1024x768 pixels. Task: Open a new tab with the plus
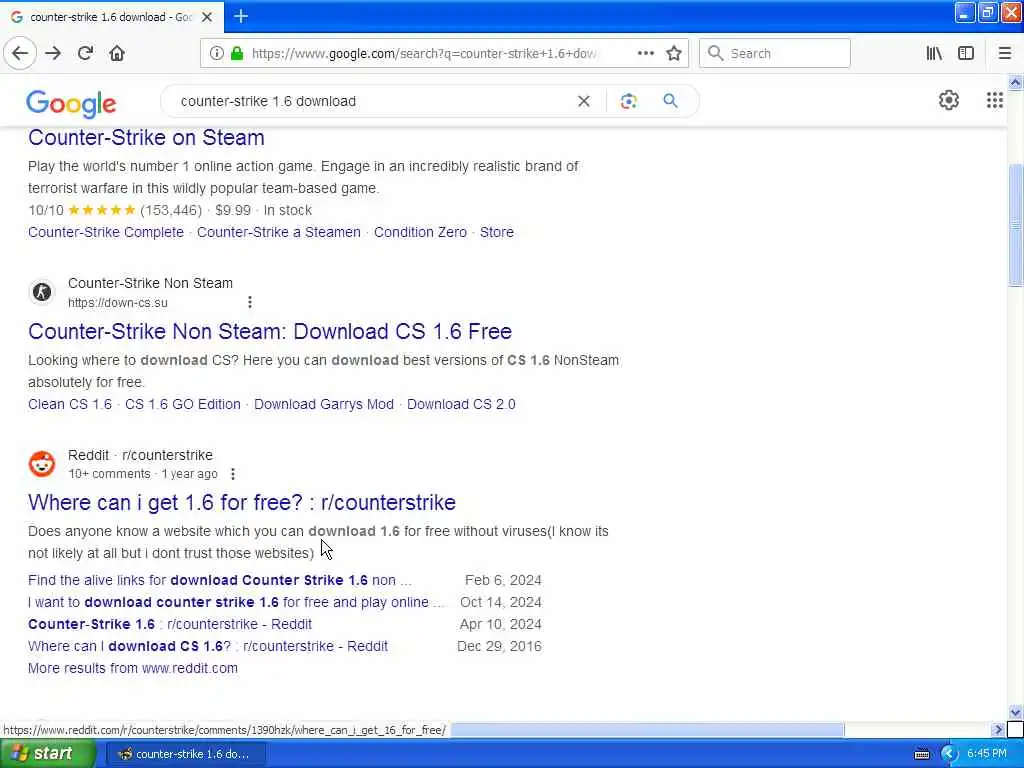[241, 16]
